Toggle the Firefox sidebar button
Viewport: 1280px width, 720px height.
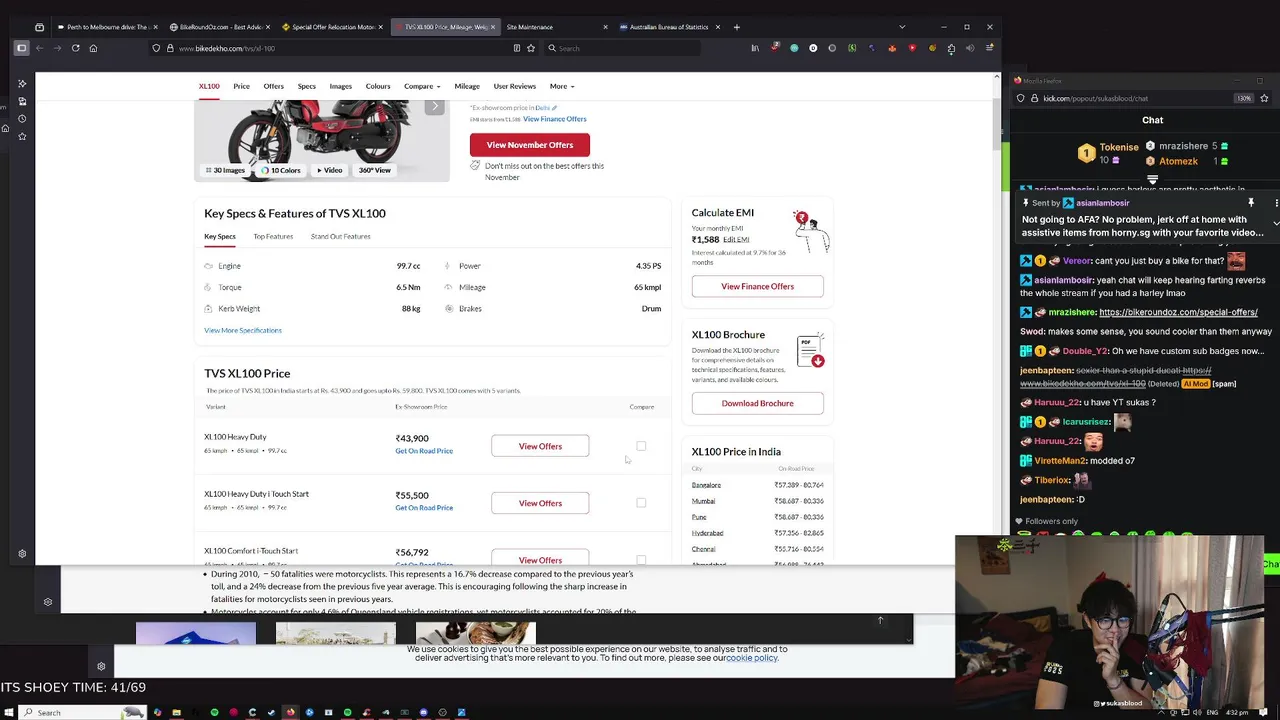pos(21,48)
